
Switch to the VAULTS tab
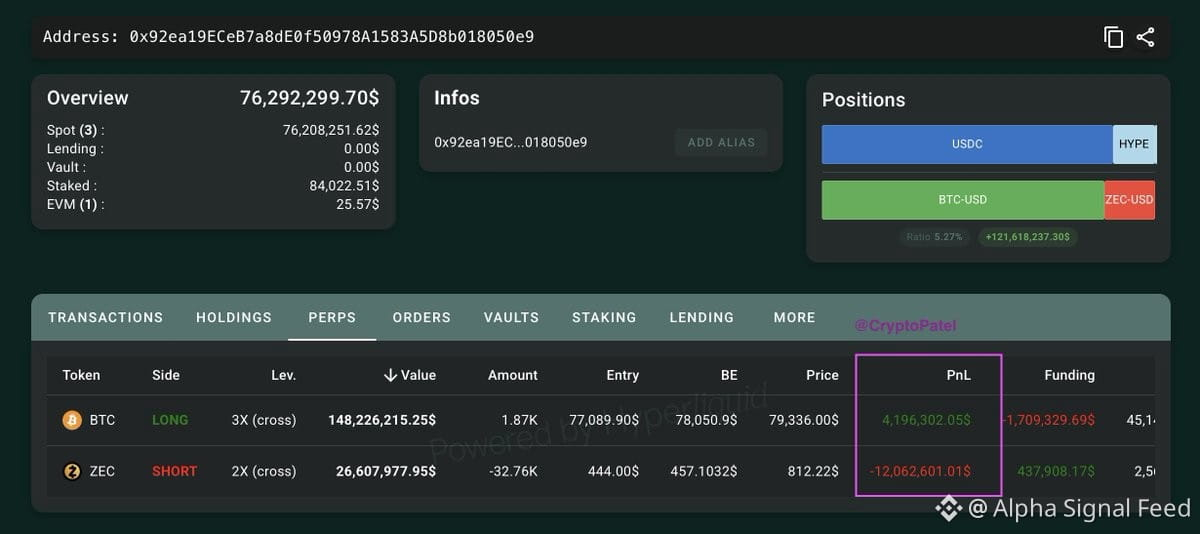[511, 317]
